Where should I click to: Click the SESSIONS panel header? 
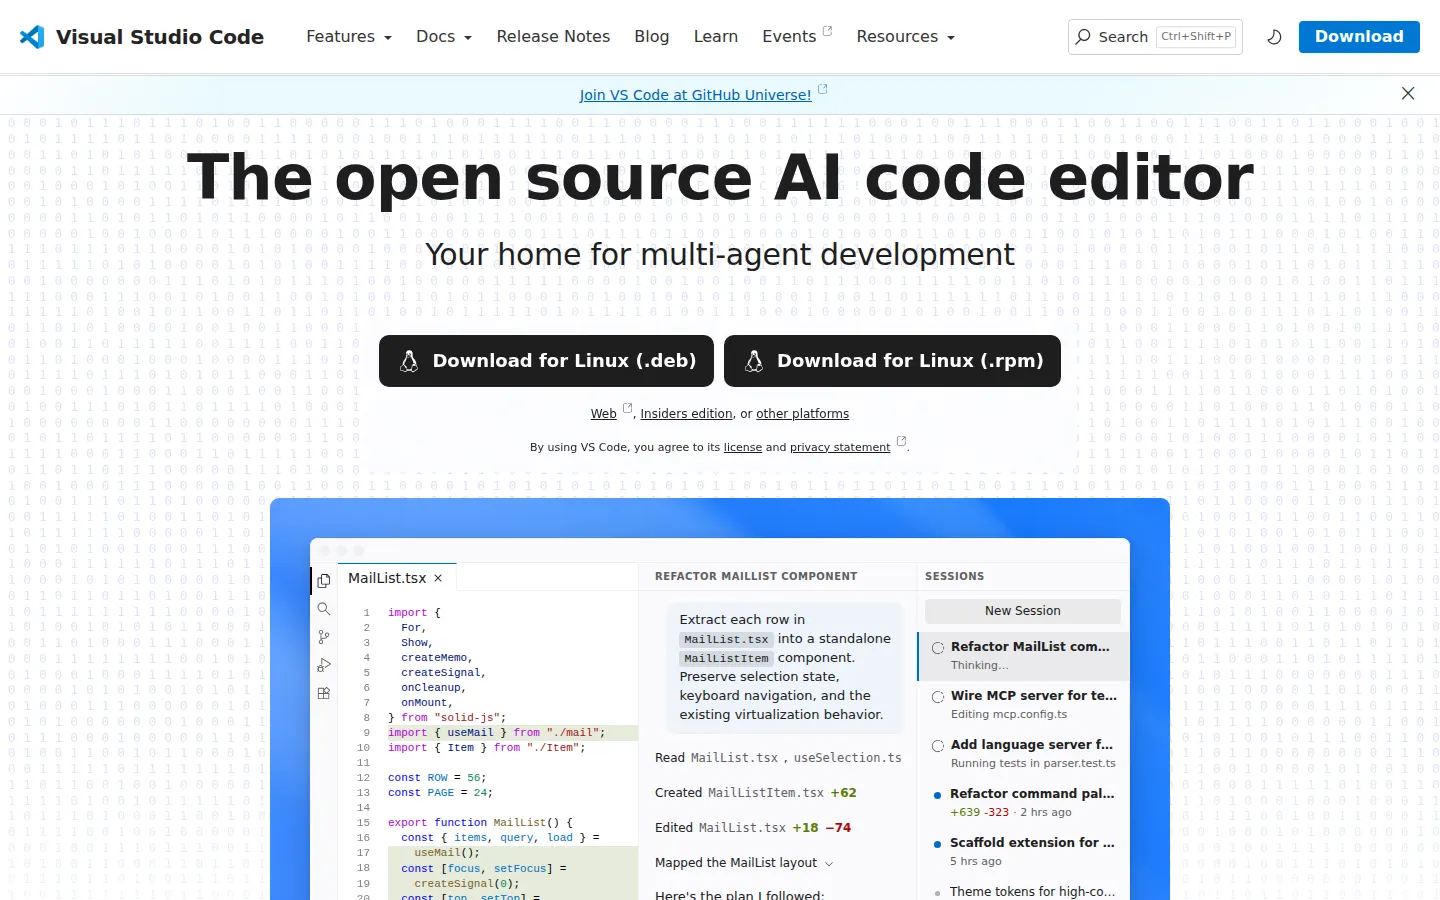click(x=954, y=577)
